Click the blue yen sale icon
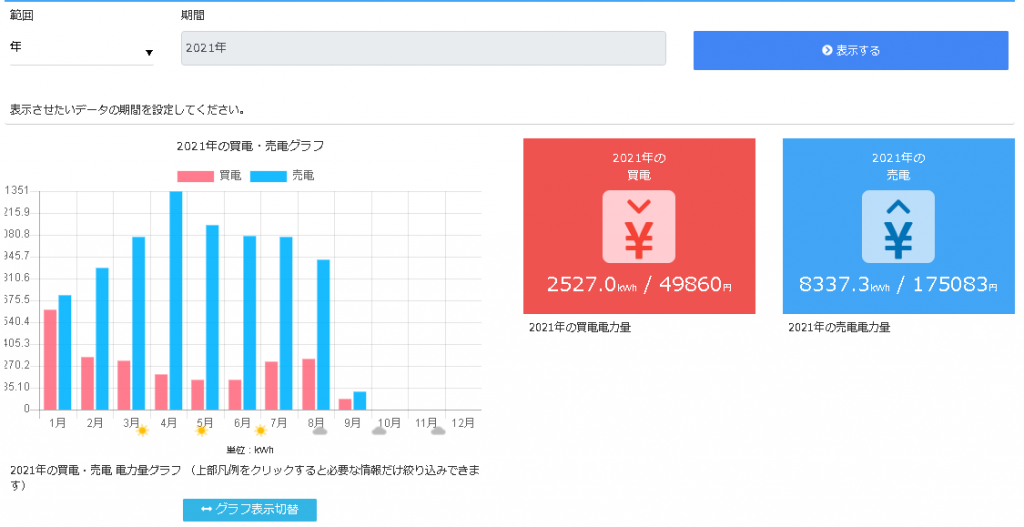1024x527 pixels. click(x=898, y=227)
